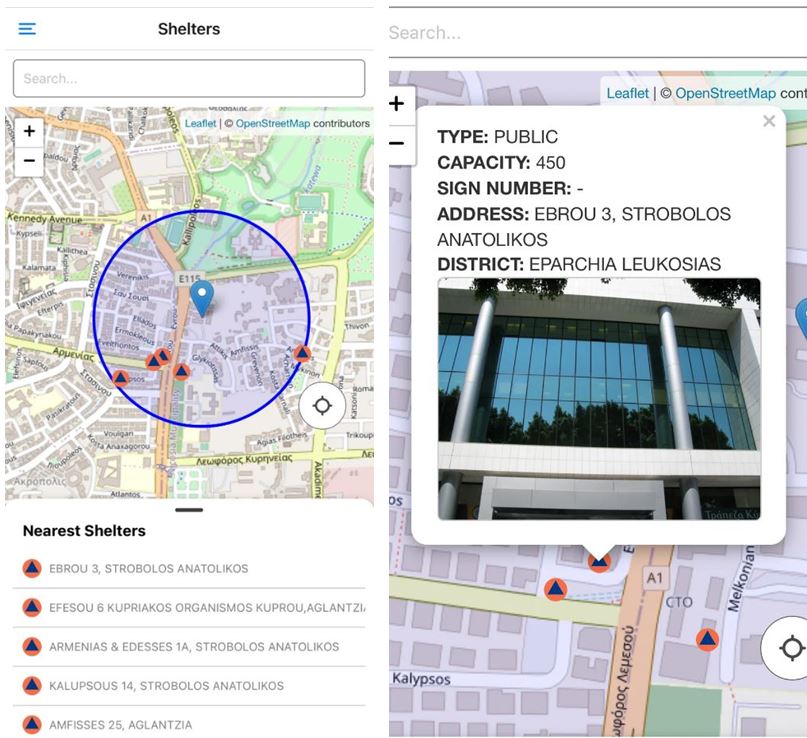This screenshot has height=738, width=807.
Task: Zoom out on the left map
Action: 29,160
